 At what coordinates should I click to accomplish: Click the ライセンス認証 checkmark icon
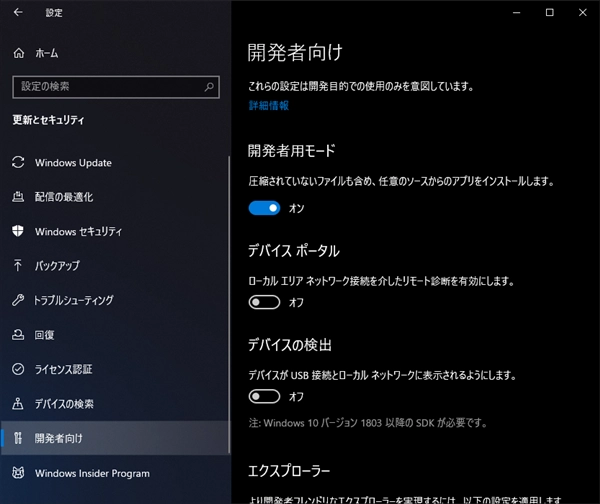pos(18,369)
